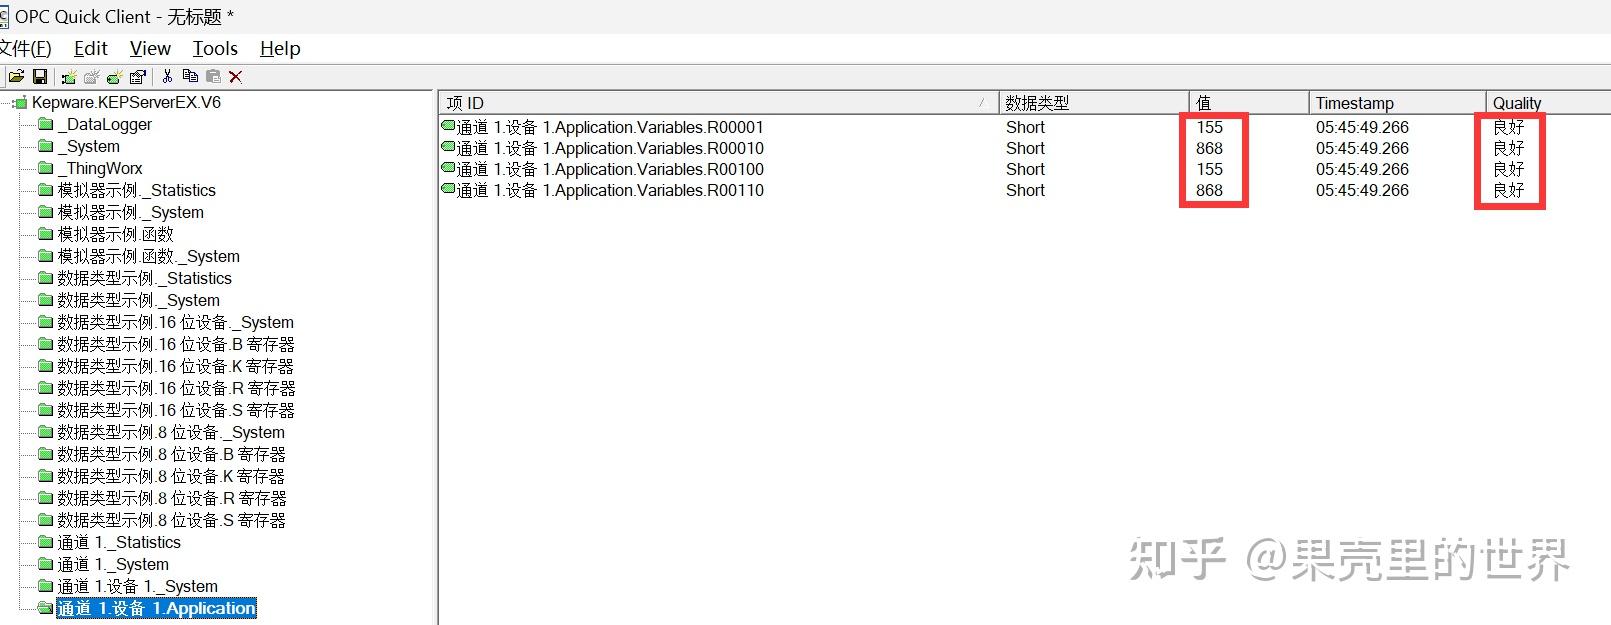Click the OPC Quick Client title bar icon
This screenshot has width=1611, height=625.
[x=4, y=17]
